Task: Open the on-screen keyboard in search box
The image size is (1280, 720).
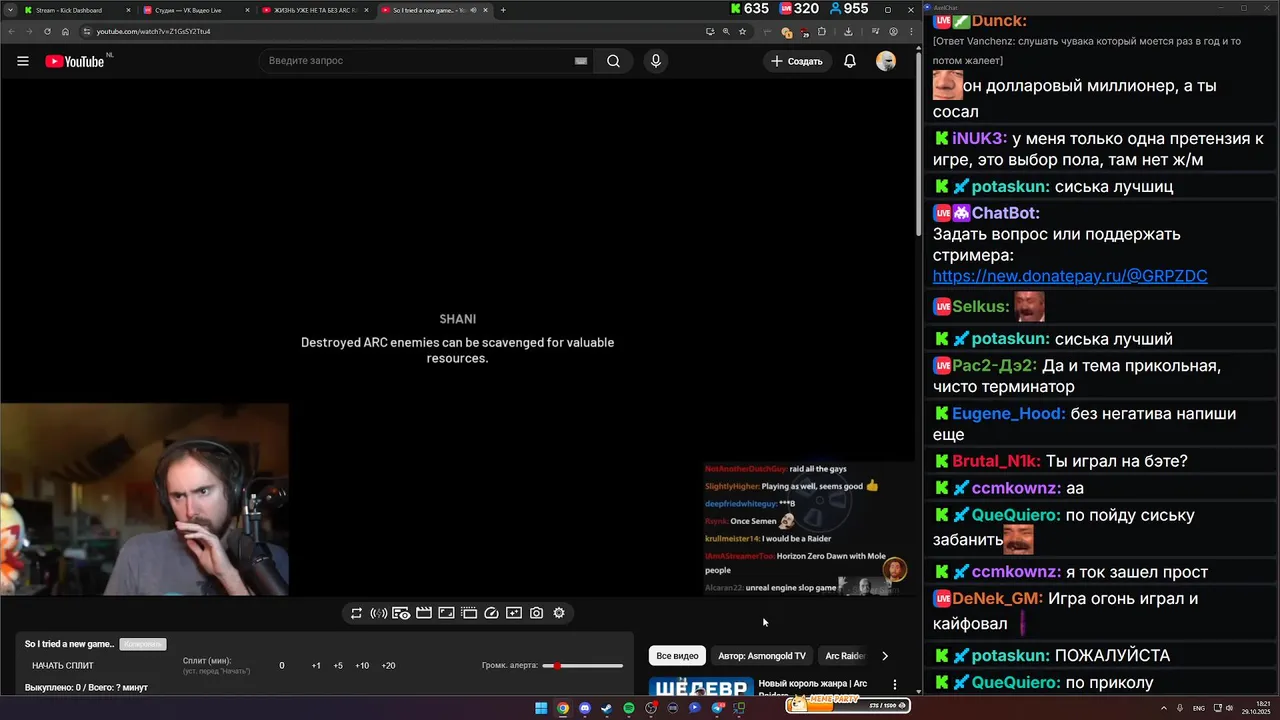Action: tap(580, 61)
